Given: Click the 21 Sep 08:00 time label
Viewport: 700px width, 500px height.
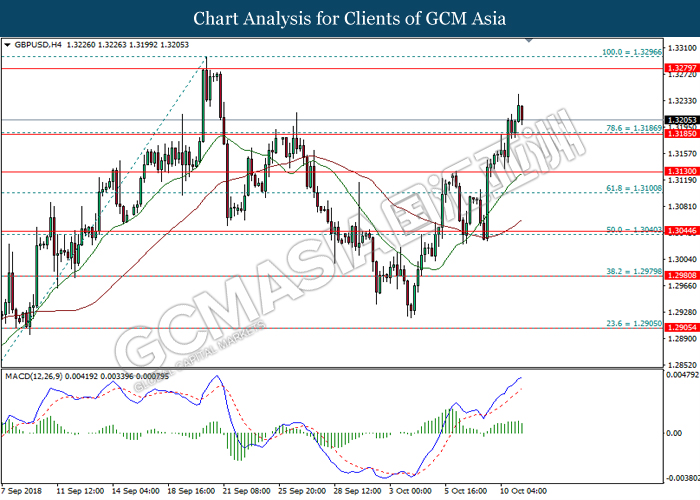Looking at the screenshot, I should coord(246,491).
